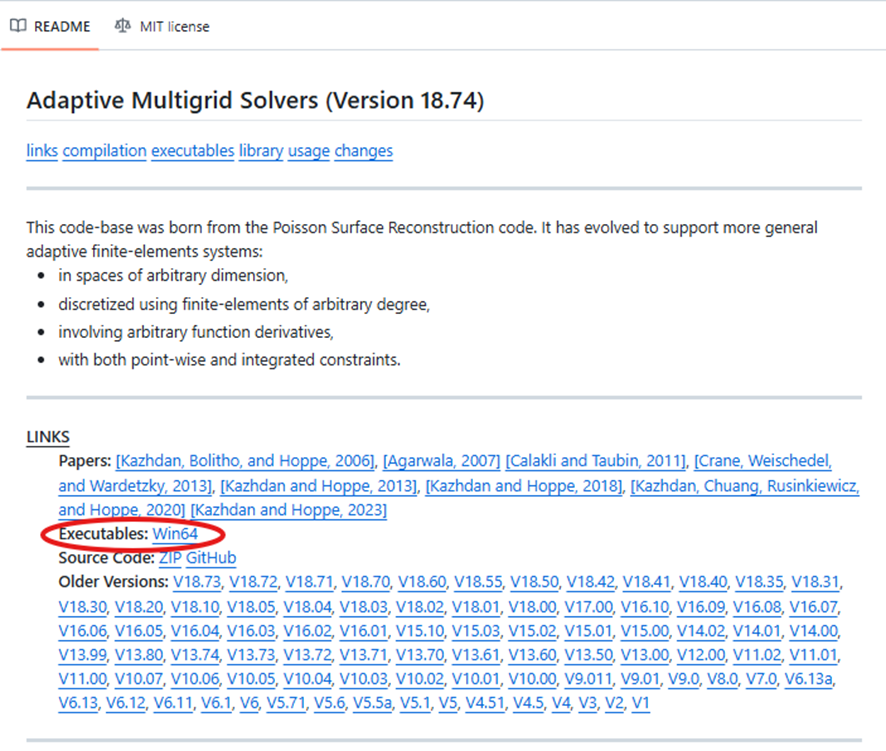Open the Kazhdan and Hoppe 2018 paper
This screenshot has width=886, height=751.
coord(524,486)
